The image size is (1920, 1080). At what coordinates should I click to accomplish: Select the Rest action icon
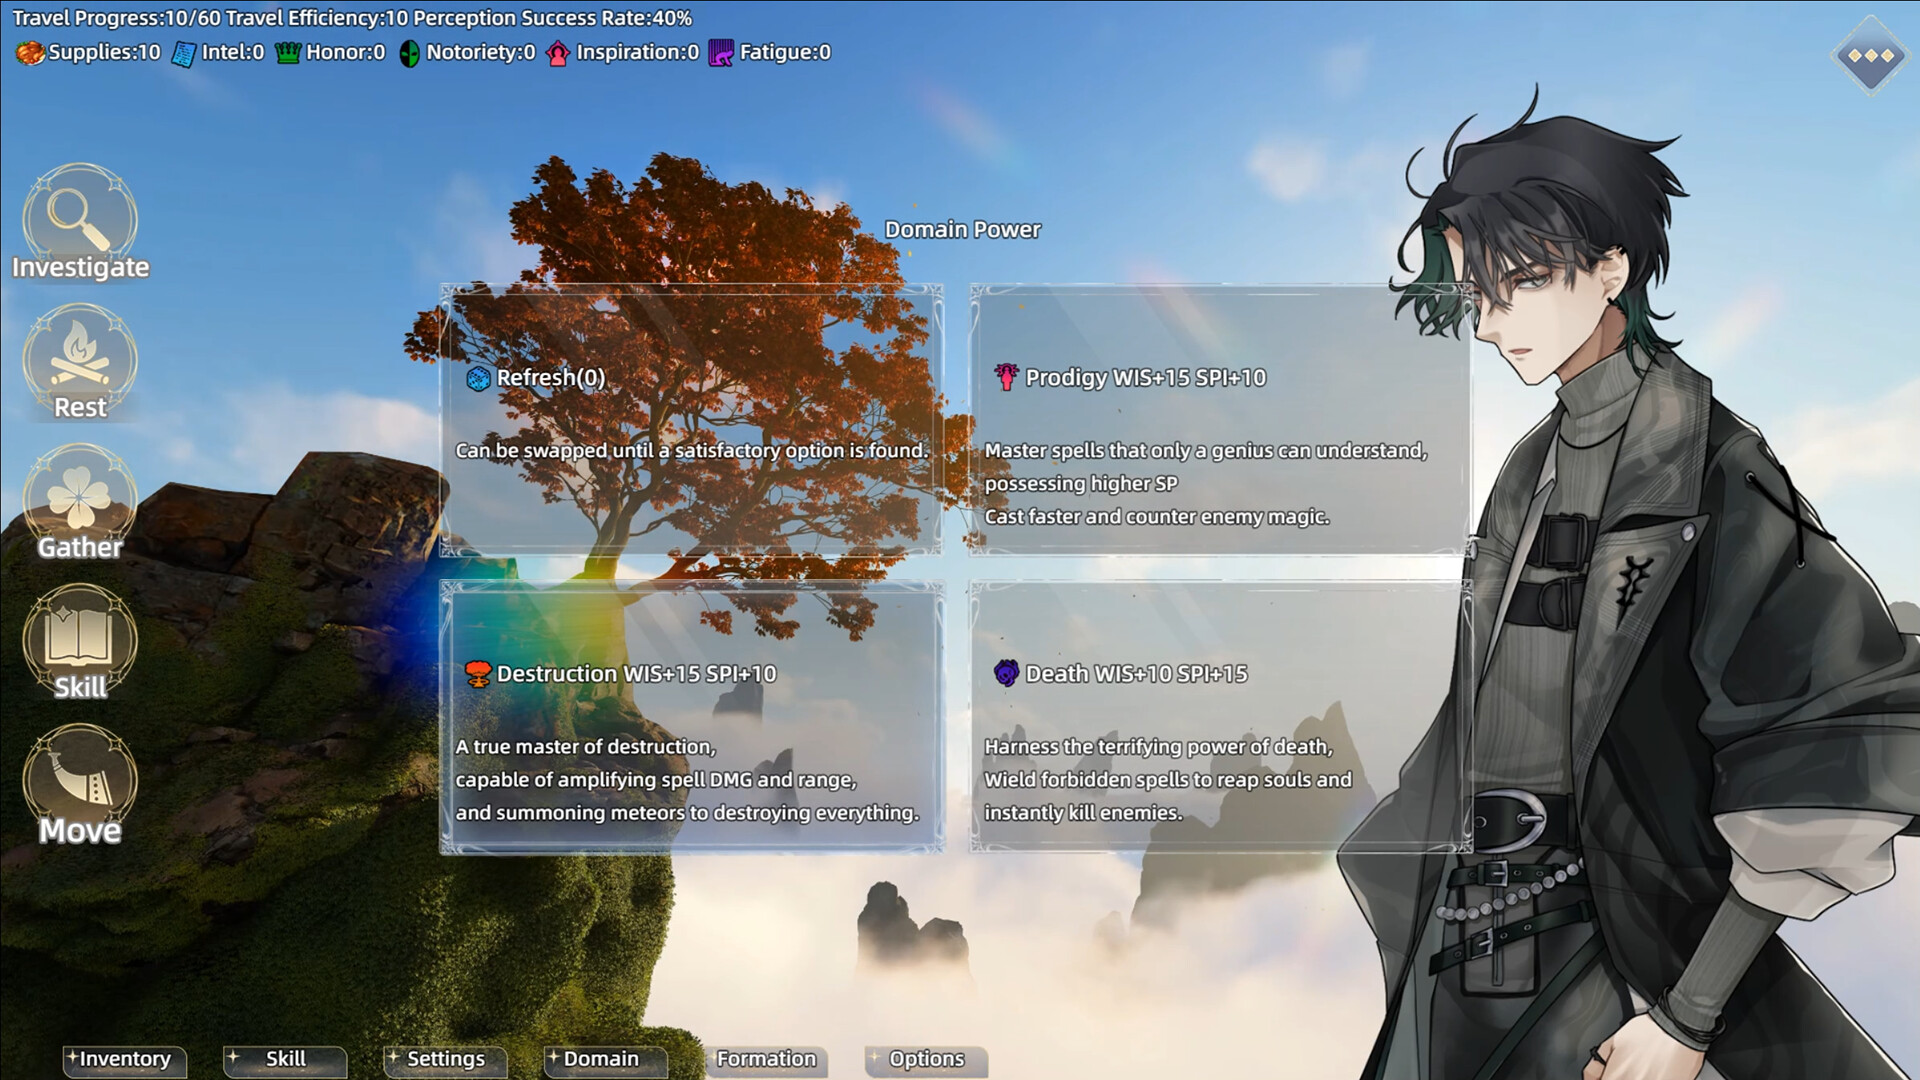point(79,368)
